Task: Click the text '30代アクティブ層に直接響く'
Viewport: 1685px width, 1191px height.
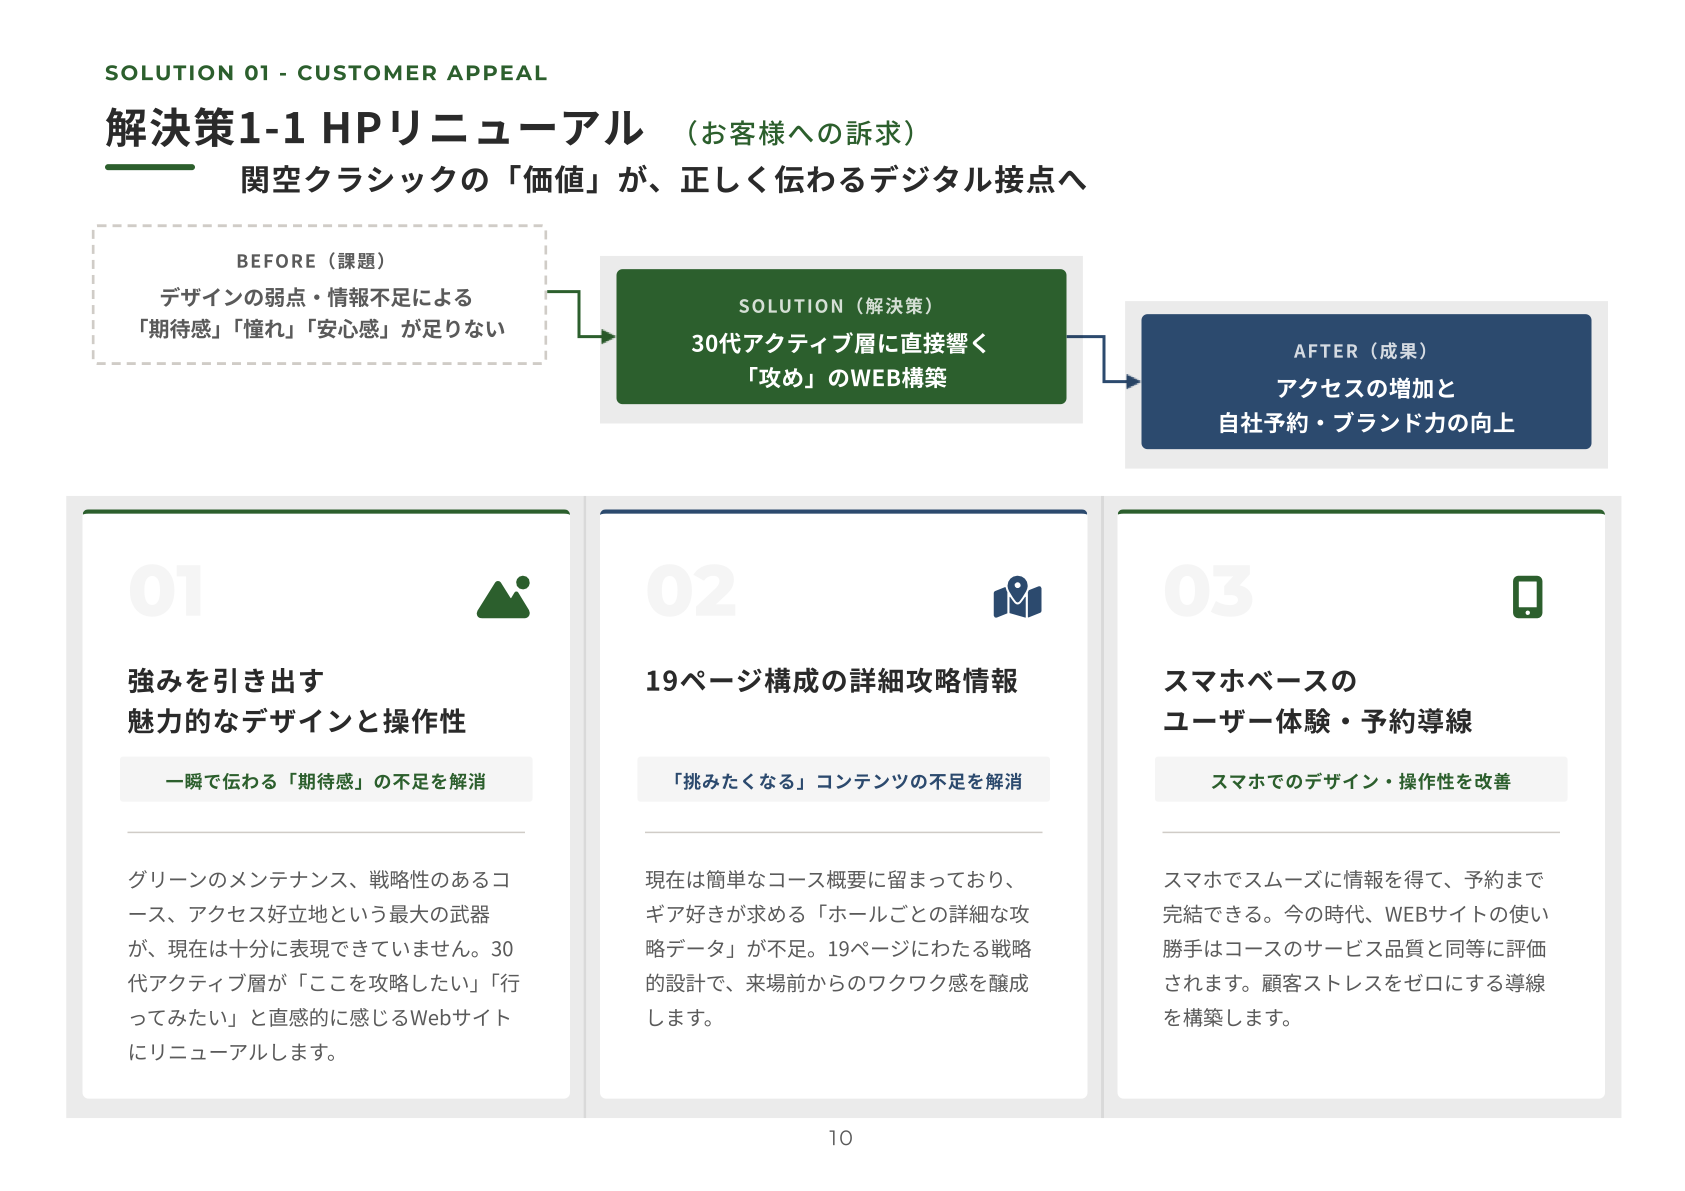Action: click(840, 343)
